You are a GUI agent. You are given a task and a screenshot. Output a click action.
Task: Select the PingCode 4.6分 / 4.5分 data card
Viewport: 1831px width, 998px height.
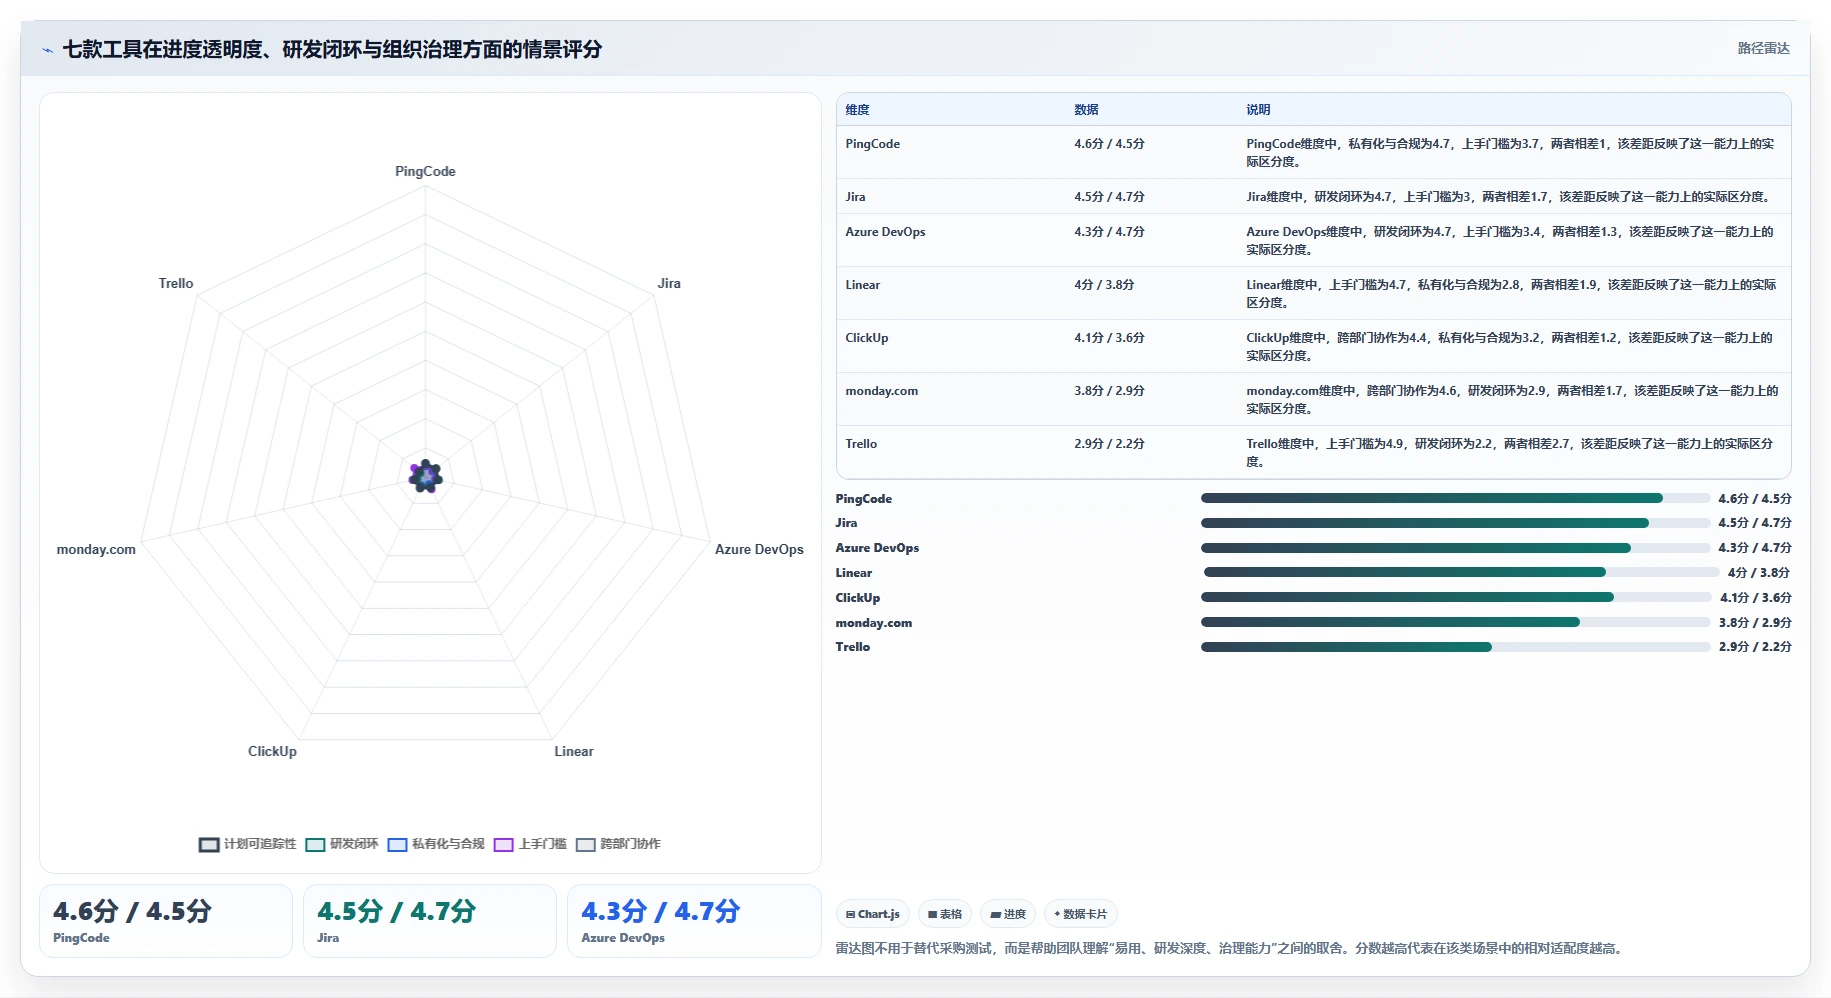tap(166, 921)
